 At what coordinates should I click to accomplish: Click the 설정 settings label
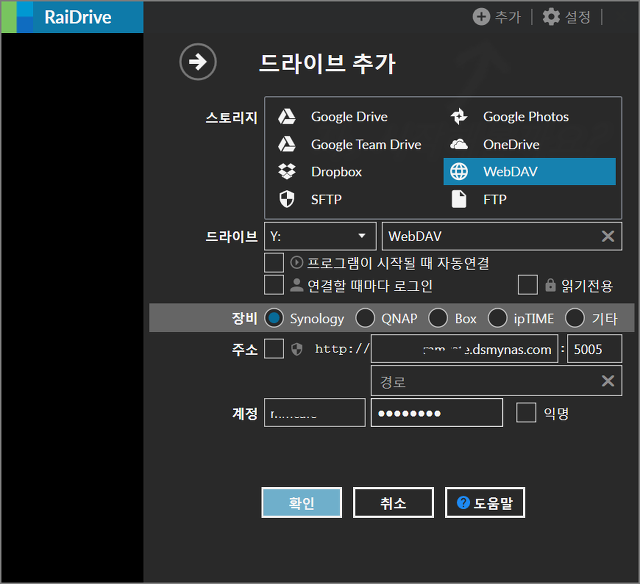pos(578,17)
